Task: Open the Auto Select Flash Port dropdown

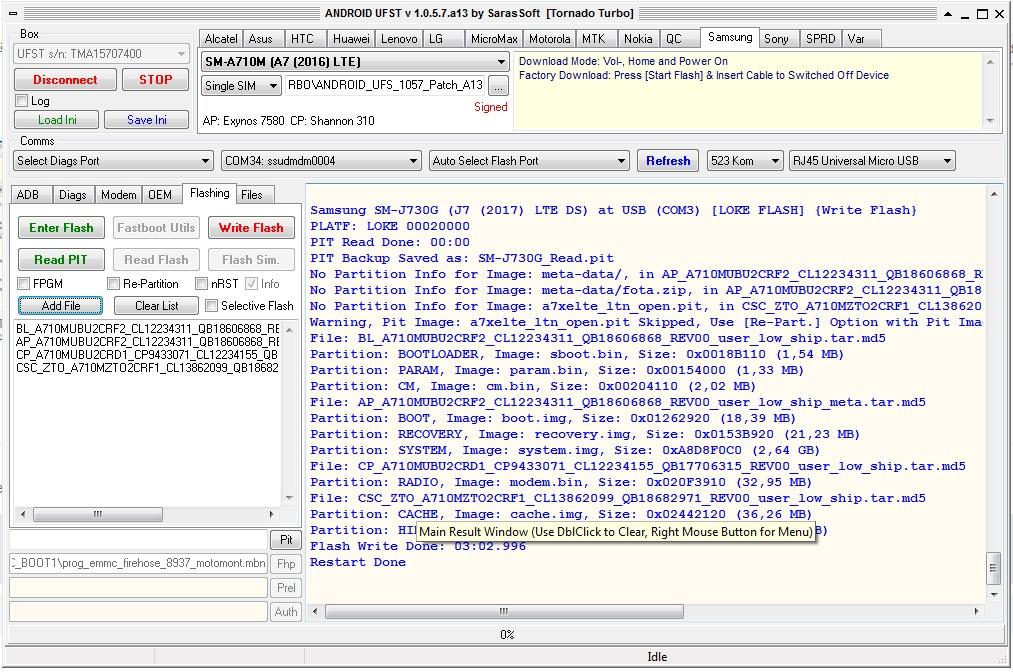Action: (529, 161)
